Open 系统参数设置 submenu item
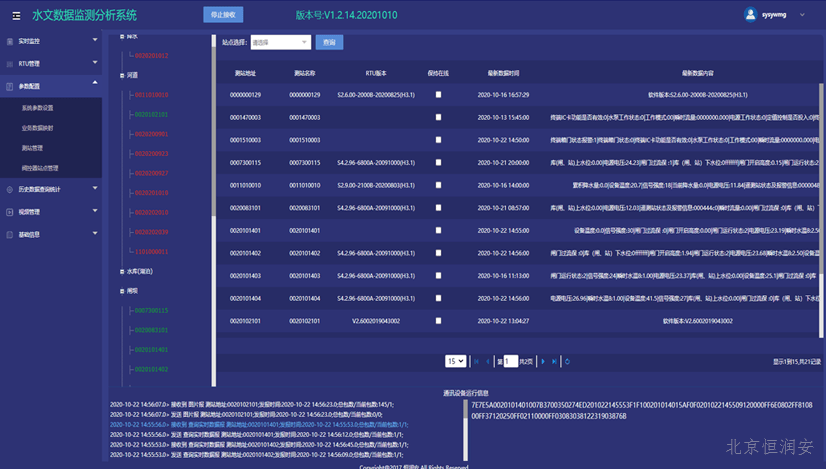This screenshot has height=469, width=826. coord(37,108)
